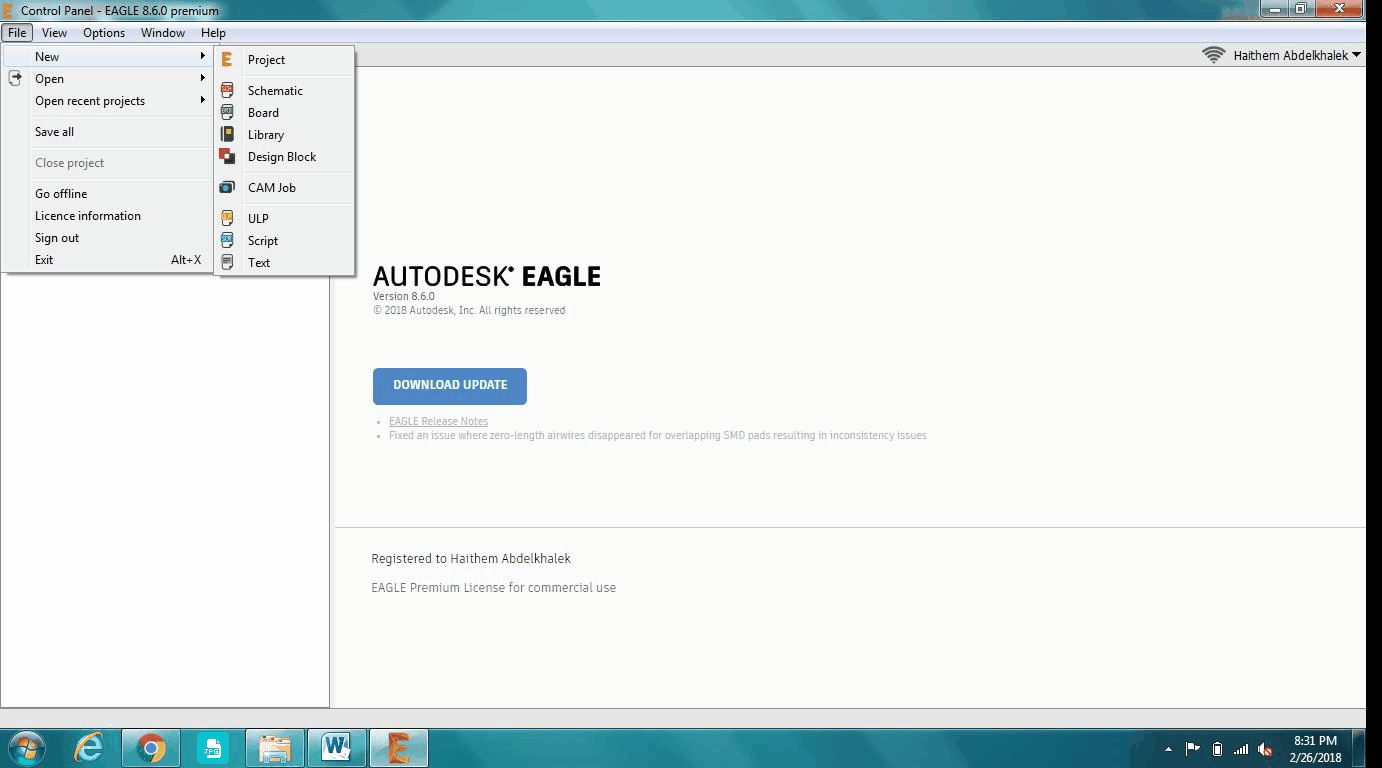Click the taskbar clock and date
The height and width of the screenshot is (768, 1382).
[x=1315, y=749]
